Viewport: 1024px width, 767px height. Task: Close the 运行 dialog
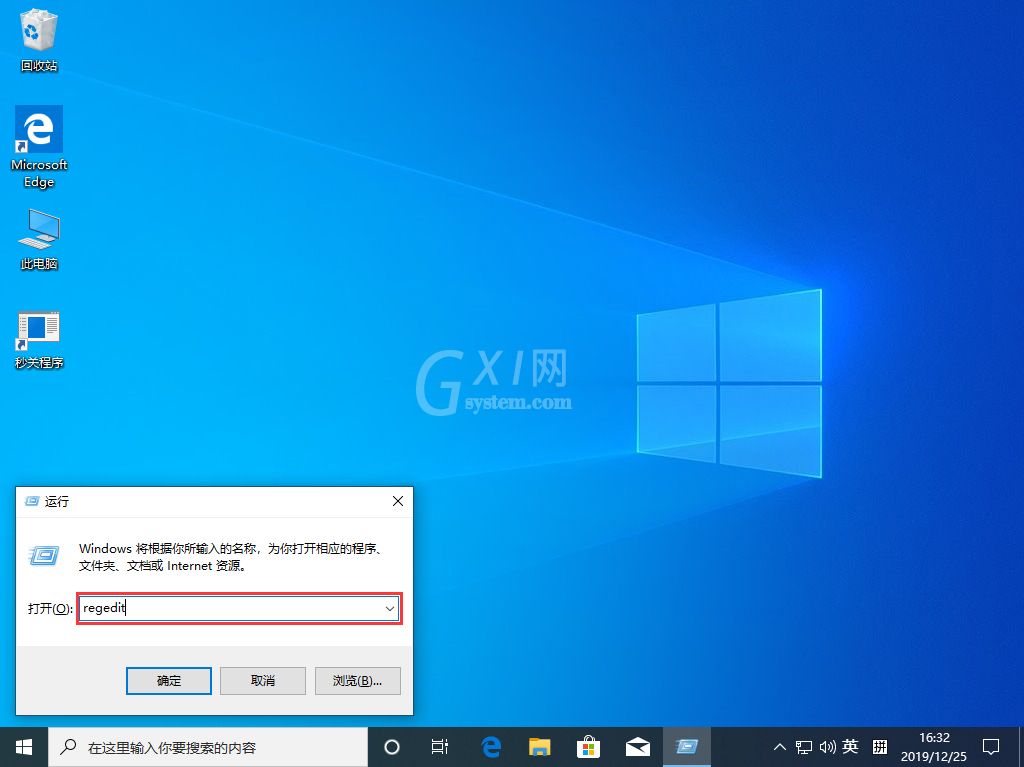398,501
